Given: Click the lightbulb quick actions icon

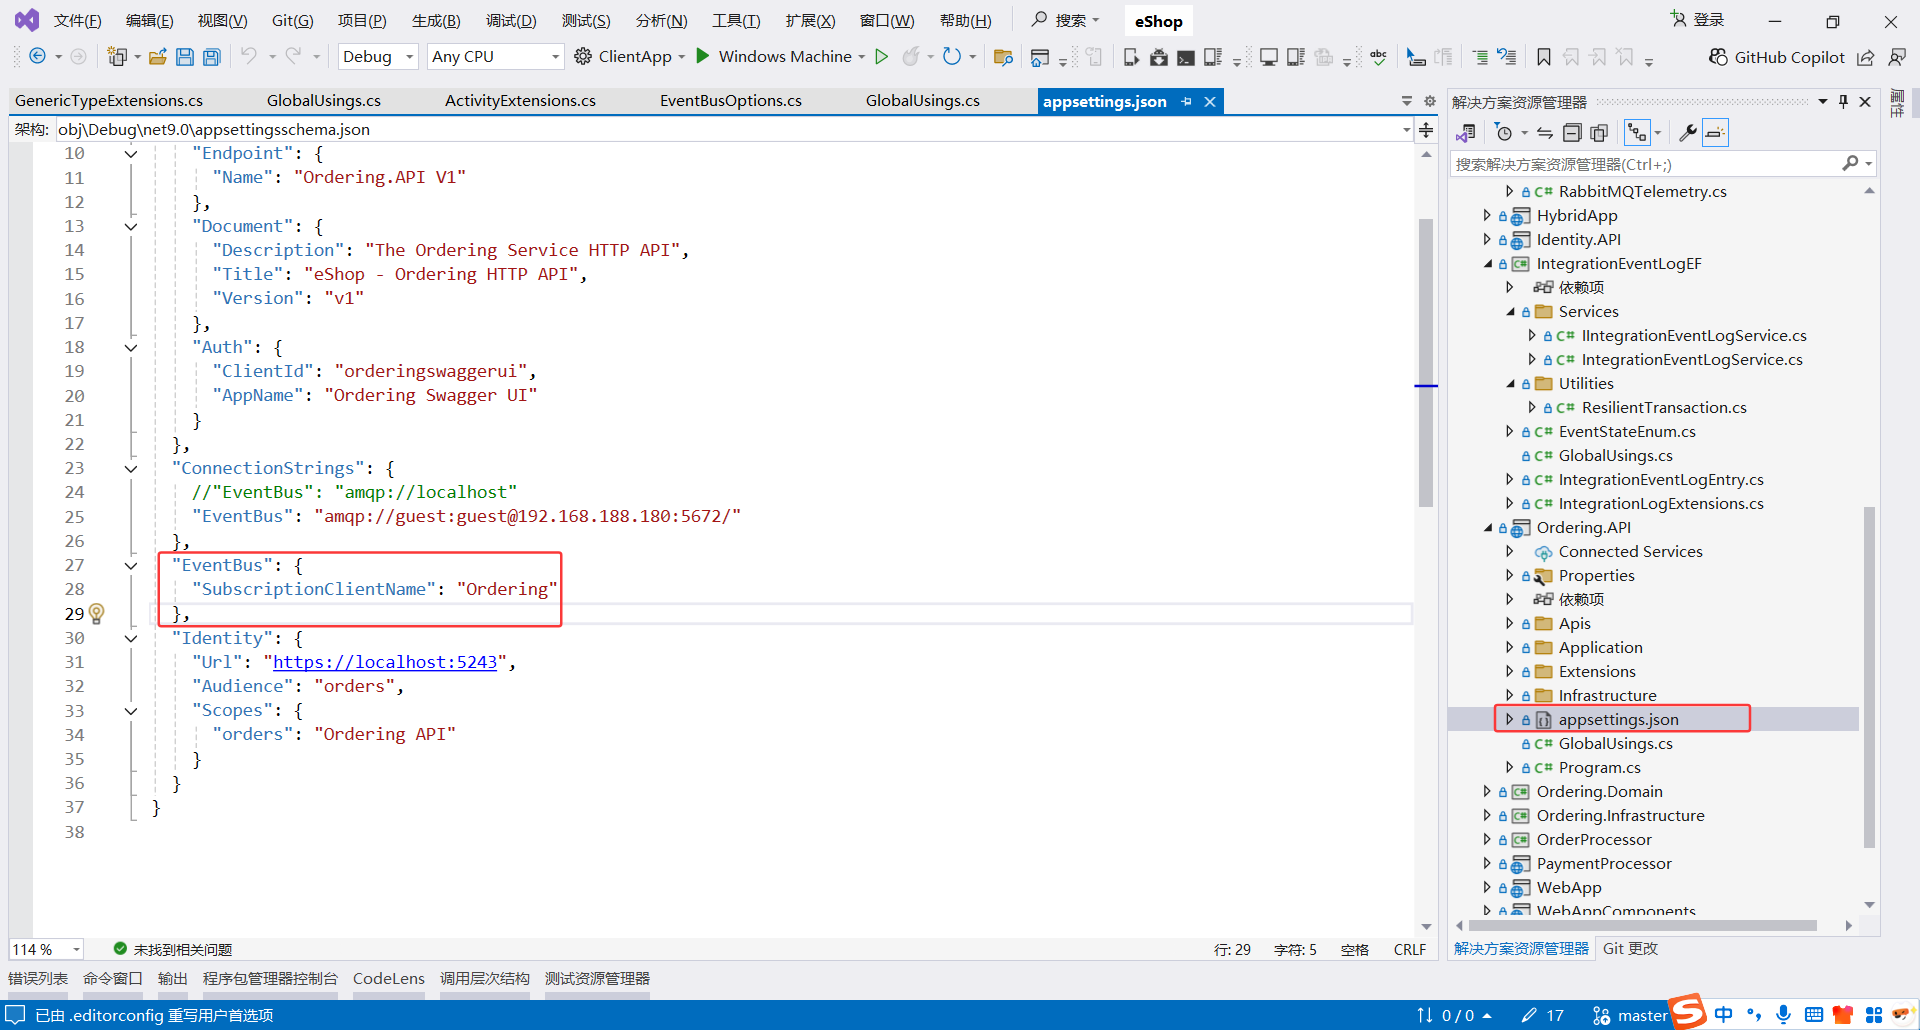Looking at the screenshot, I should click(97, 613).
